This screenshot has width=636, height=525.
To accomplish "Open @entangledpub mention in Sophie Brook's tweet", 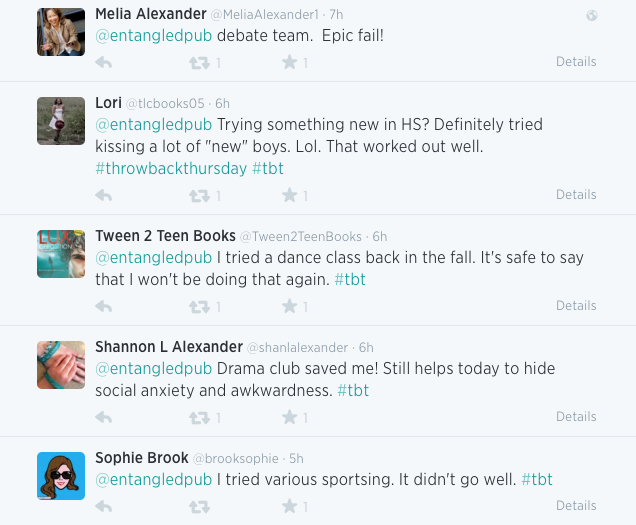I will tap(153, 480).
